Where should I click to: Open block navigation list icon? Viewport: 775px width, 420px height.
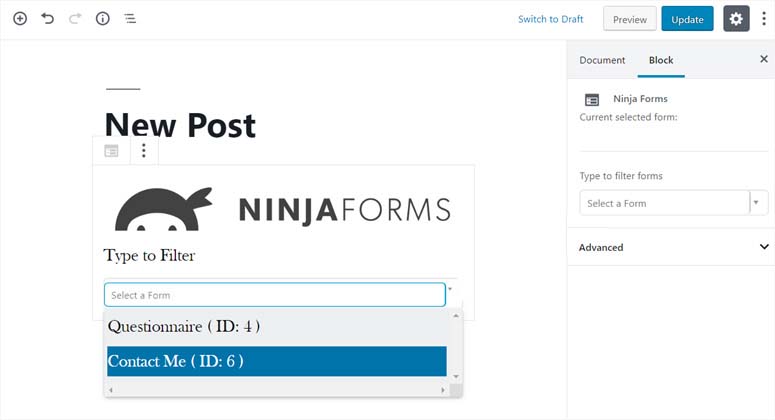(130, 19)
